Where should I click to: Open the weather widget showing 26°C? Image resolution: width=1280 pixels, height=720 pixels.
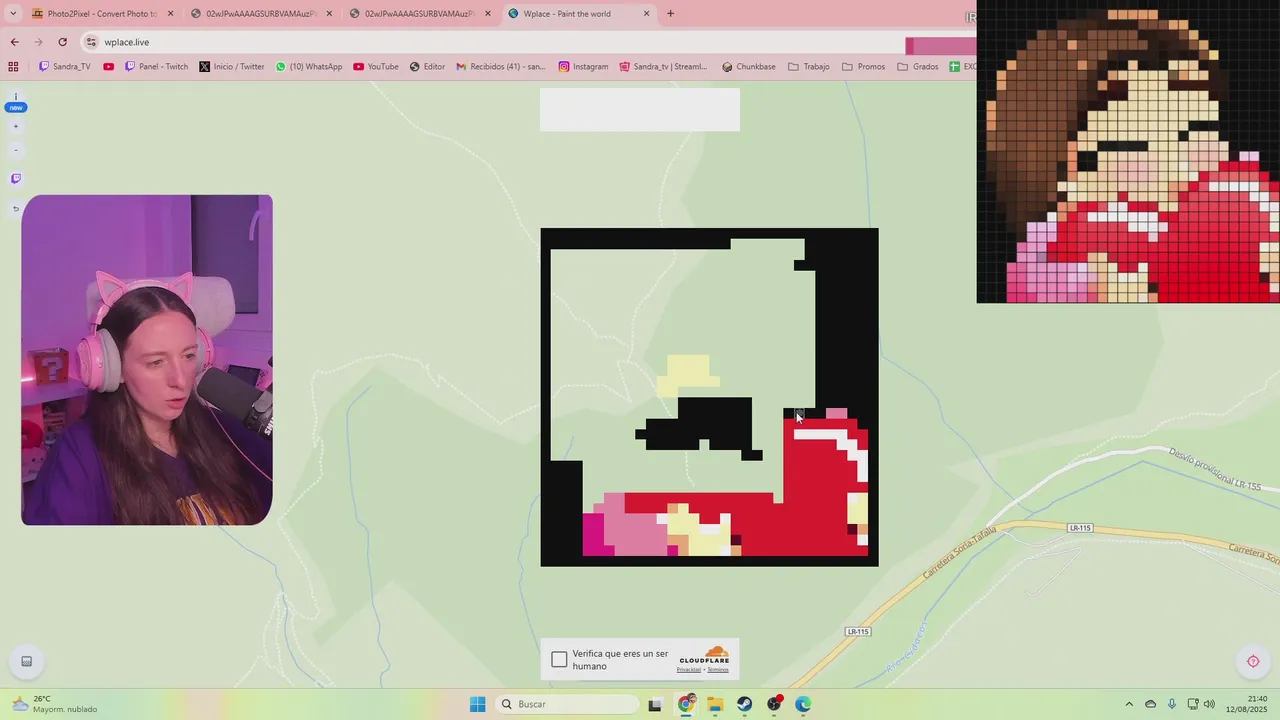[55, 704]
